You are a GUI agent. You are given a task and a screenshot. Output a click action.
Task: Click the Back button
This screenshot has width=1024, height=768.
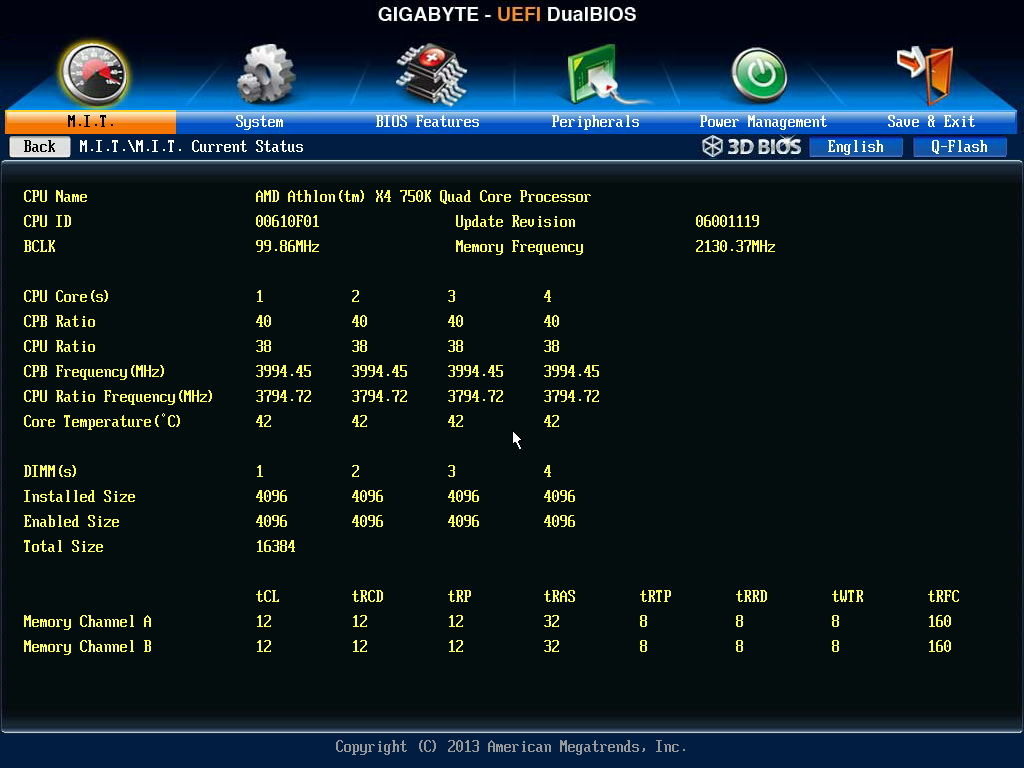40,146
